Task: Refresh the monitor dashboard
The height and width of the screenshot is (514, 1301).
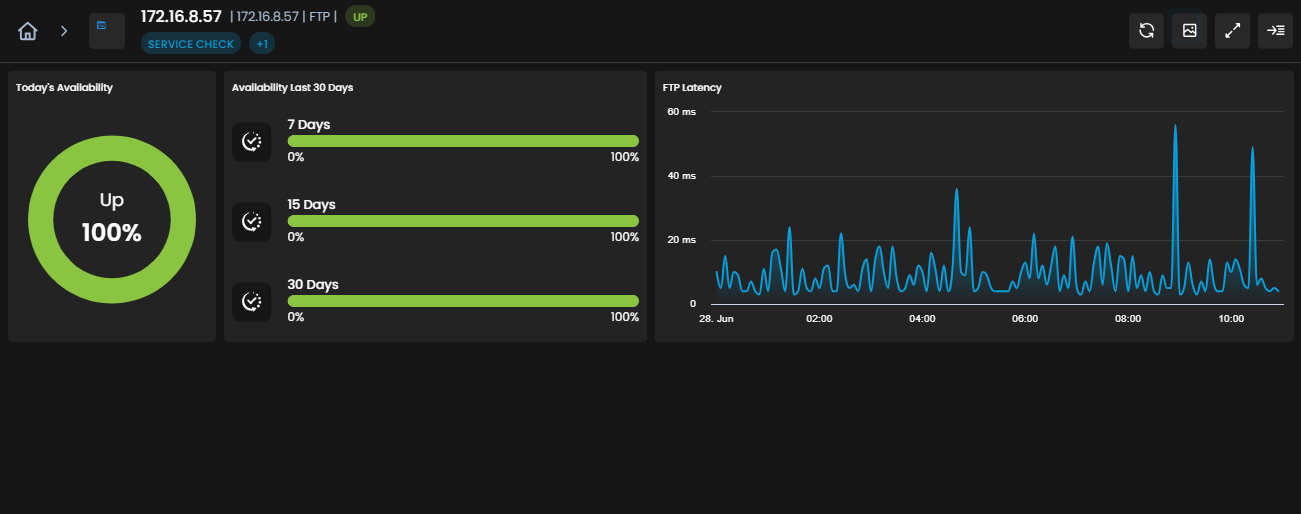Action: click(x=1146, y=31)
